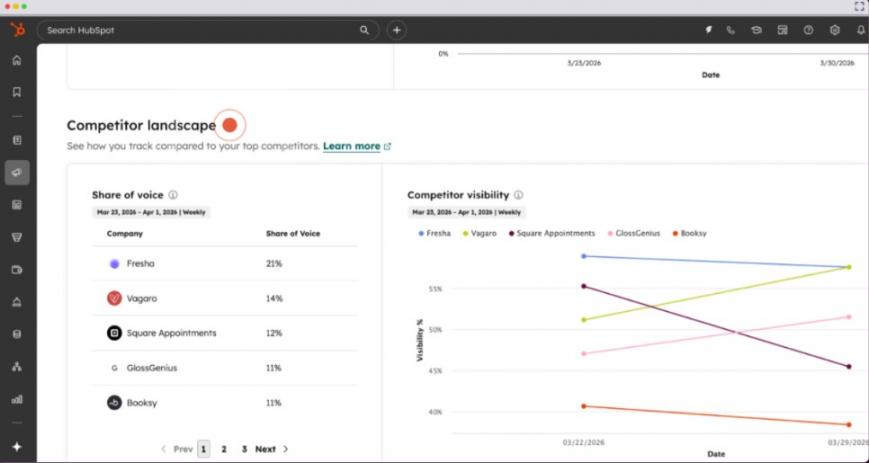Screen dimensions: 869x463
Task: Open Commerce wallet icon in sidebar
Action: point(17,269)
